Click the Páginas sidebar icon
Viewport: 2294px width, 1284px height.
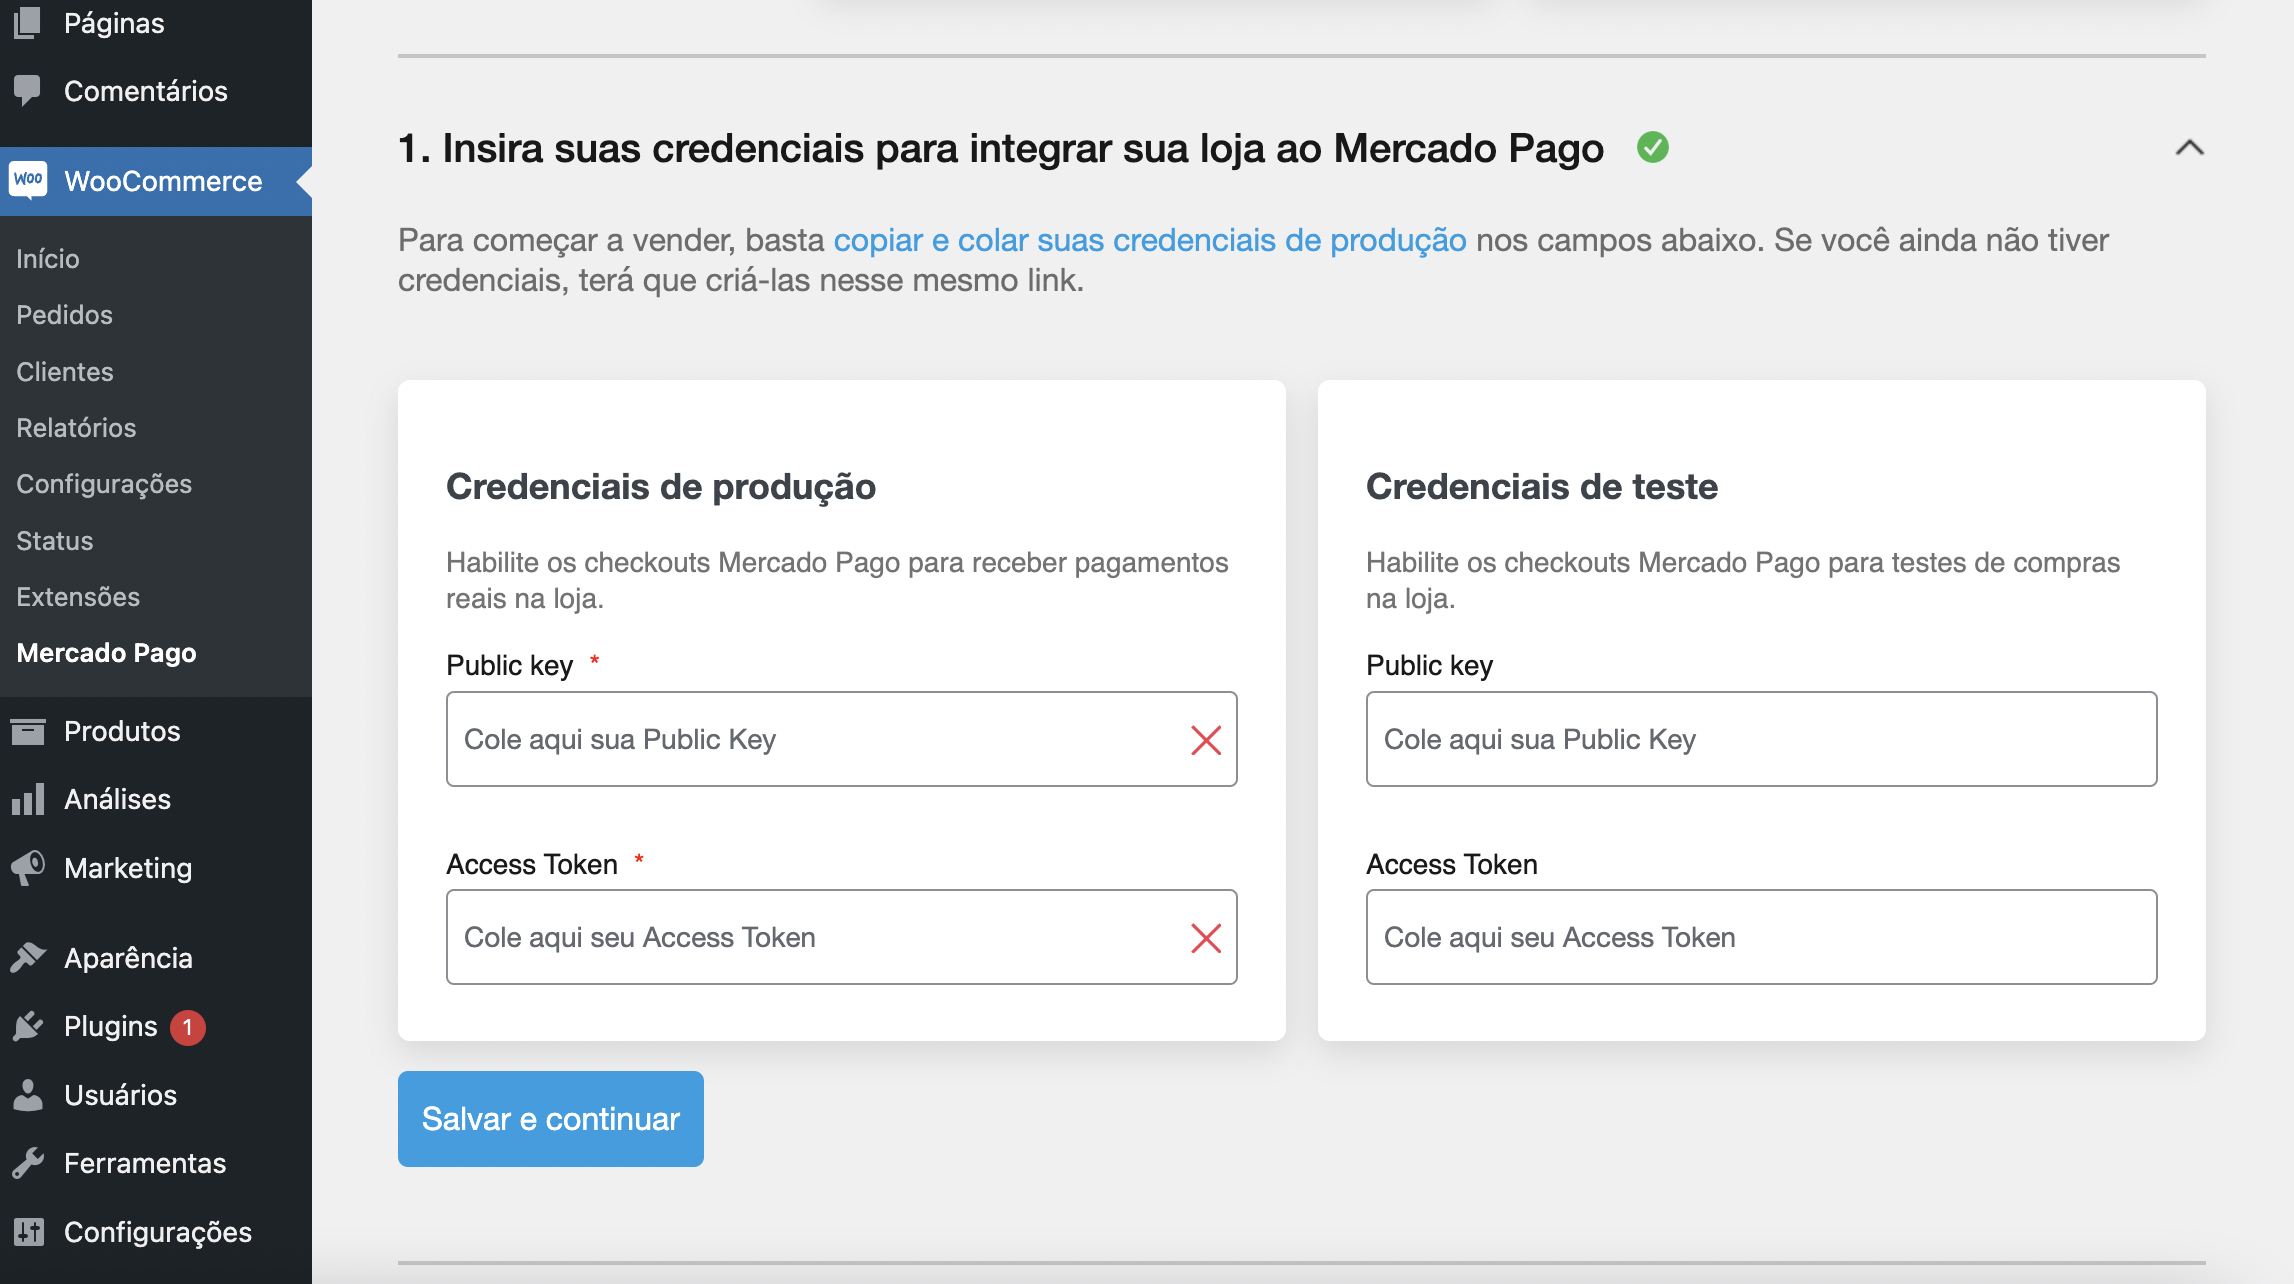coord(28,22)
